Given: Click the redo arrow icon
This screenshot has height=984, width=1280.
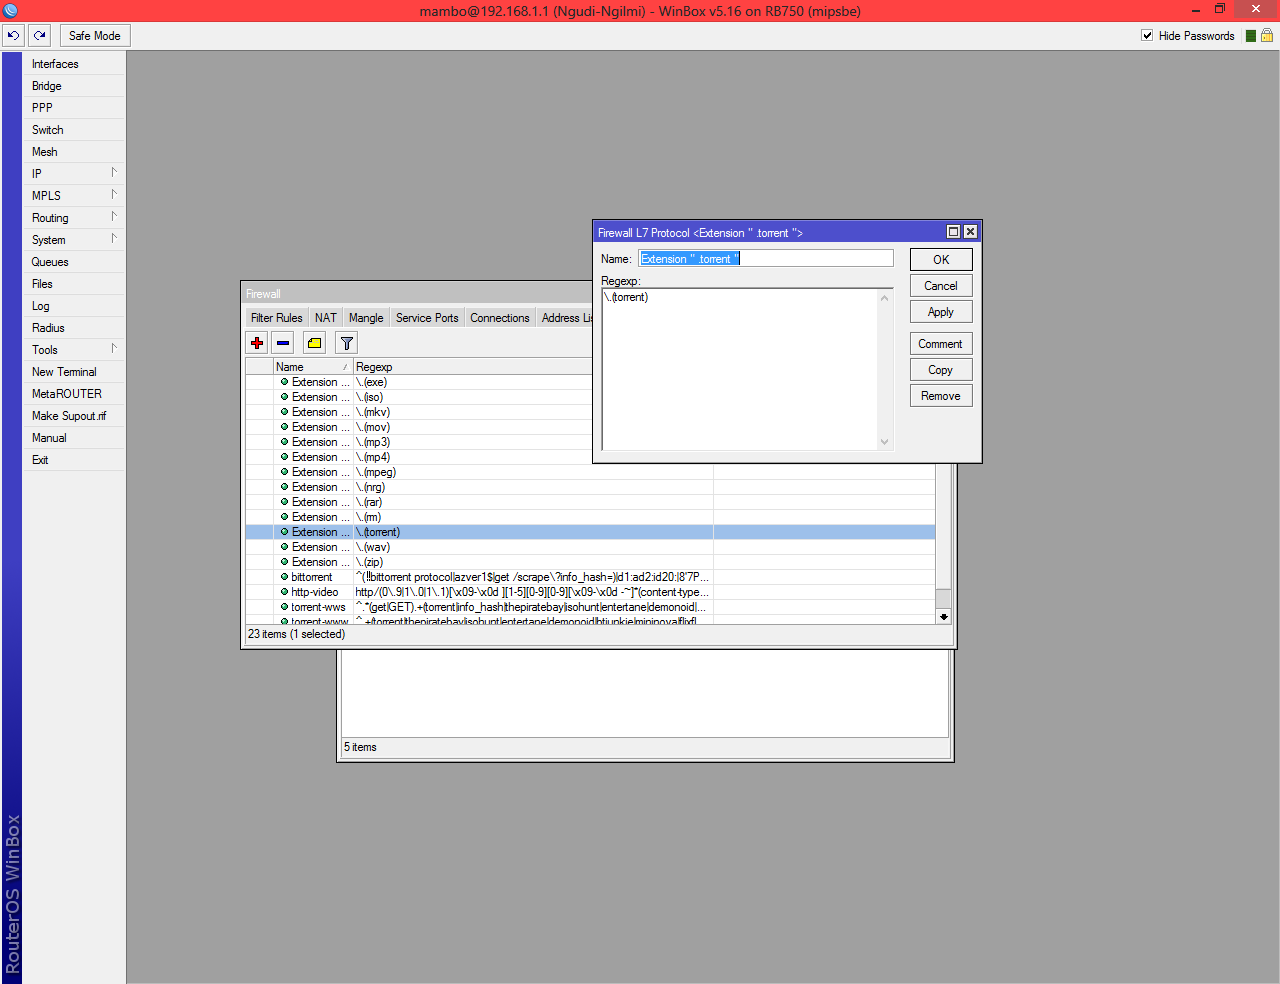Looking at the screenshot, I should (40, 35).
